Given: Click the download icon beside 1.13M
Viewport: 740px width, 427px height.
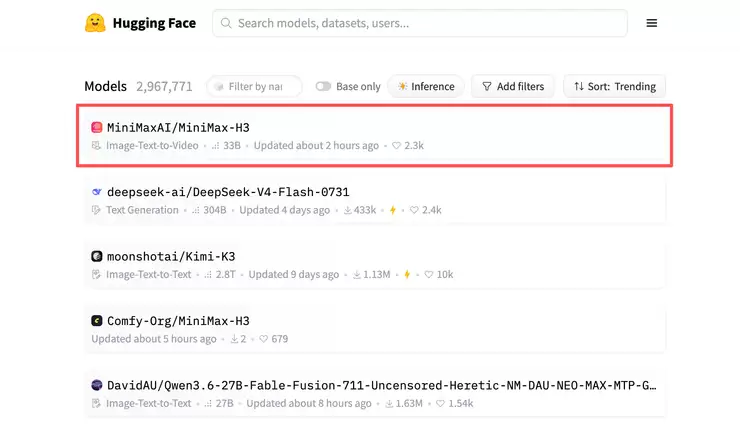Looking at the screenshot, I should [x=357, y=274].
